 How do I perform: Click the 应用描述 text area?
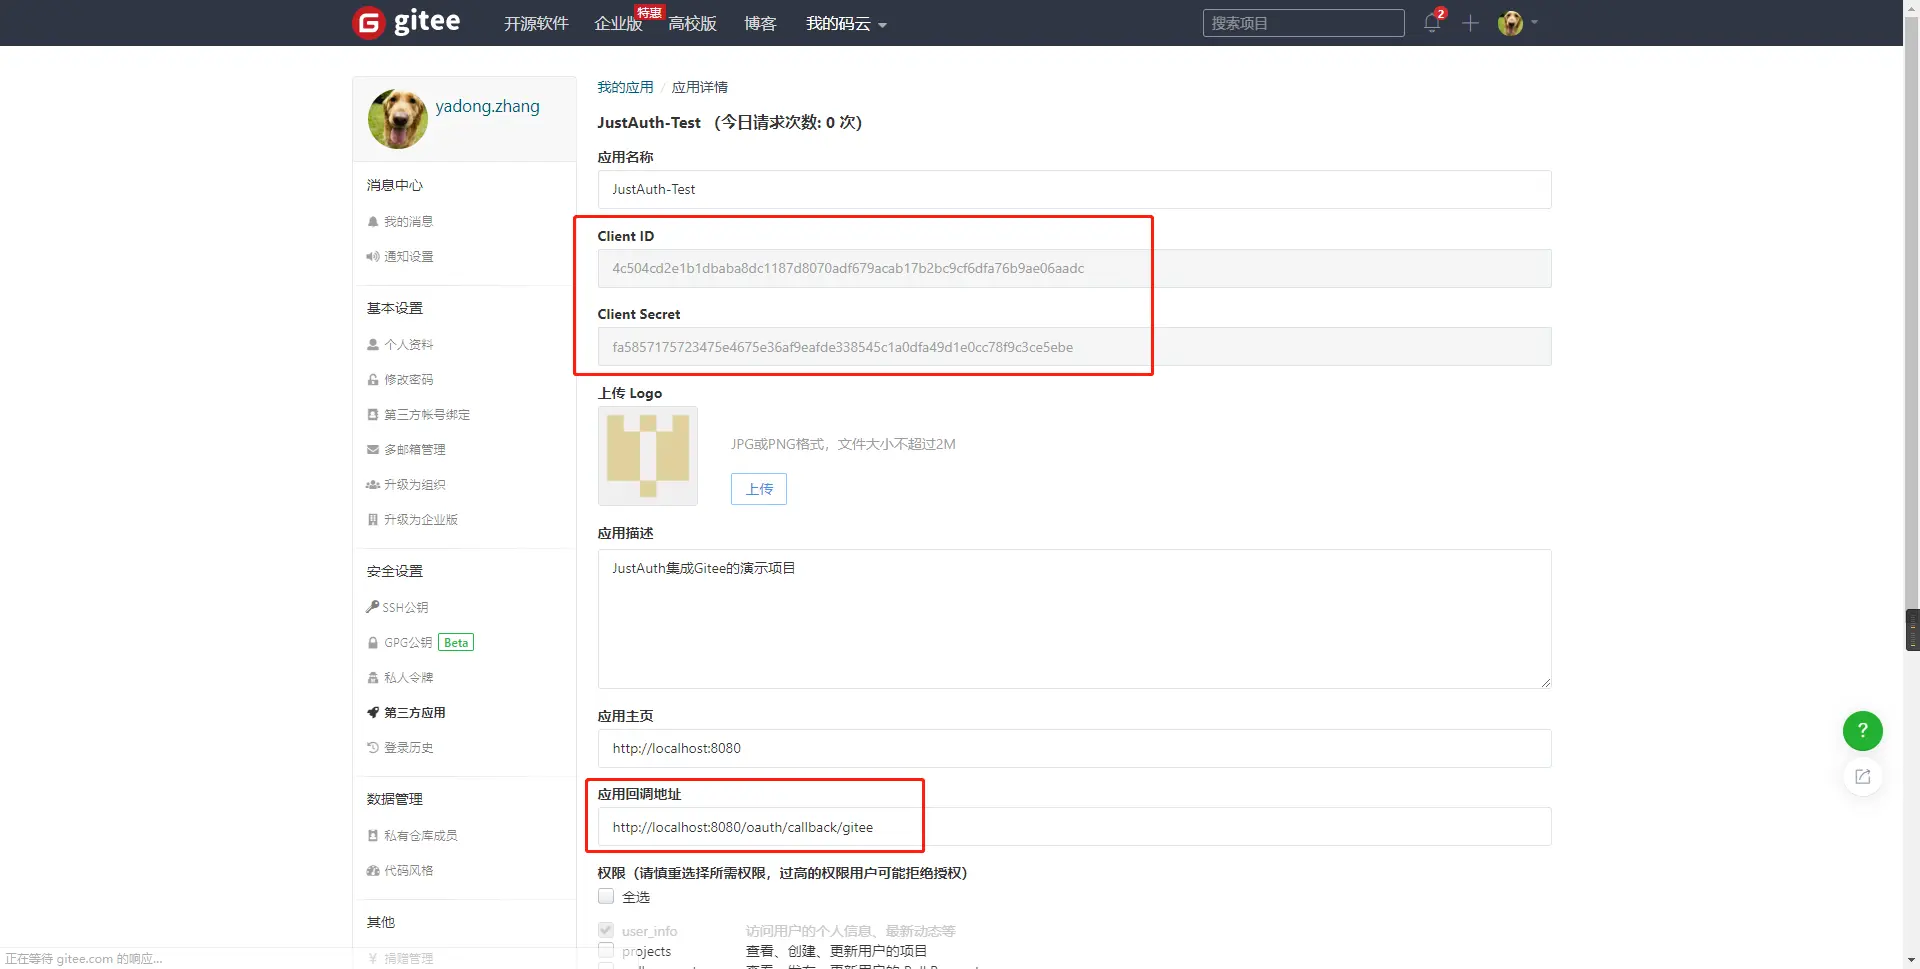click(x=1074, y=619)
